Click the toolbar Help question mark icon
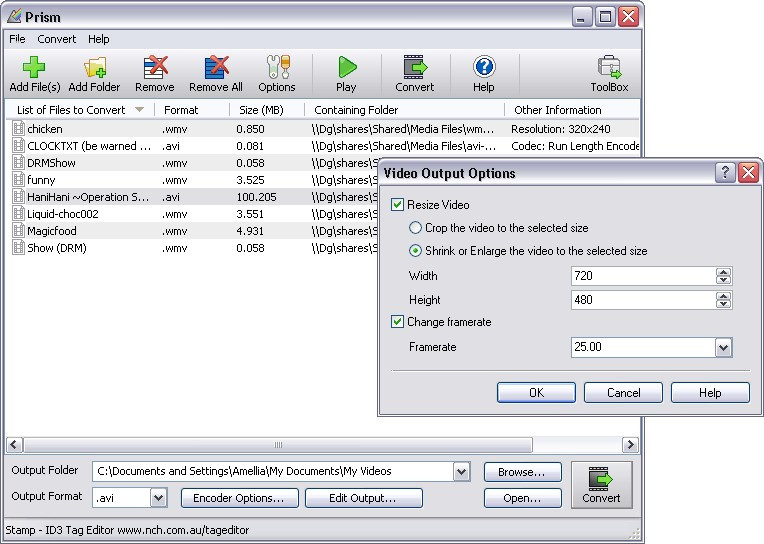This screenshot has height=544, width=764. pyautogui.click(x=484, y=67)
